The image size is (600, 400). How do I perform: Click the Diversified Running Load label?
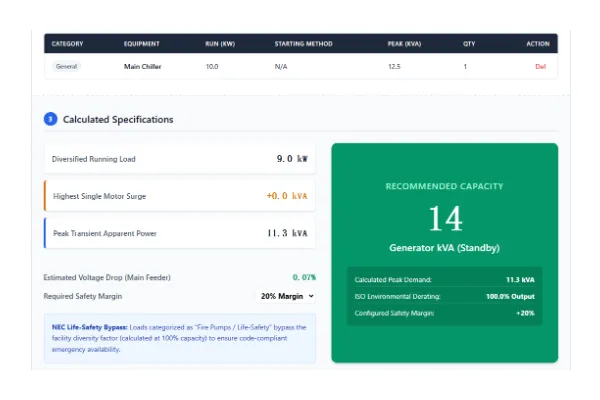click(93, 159)
